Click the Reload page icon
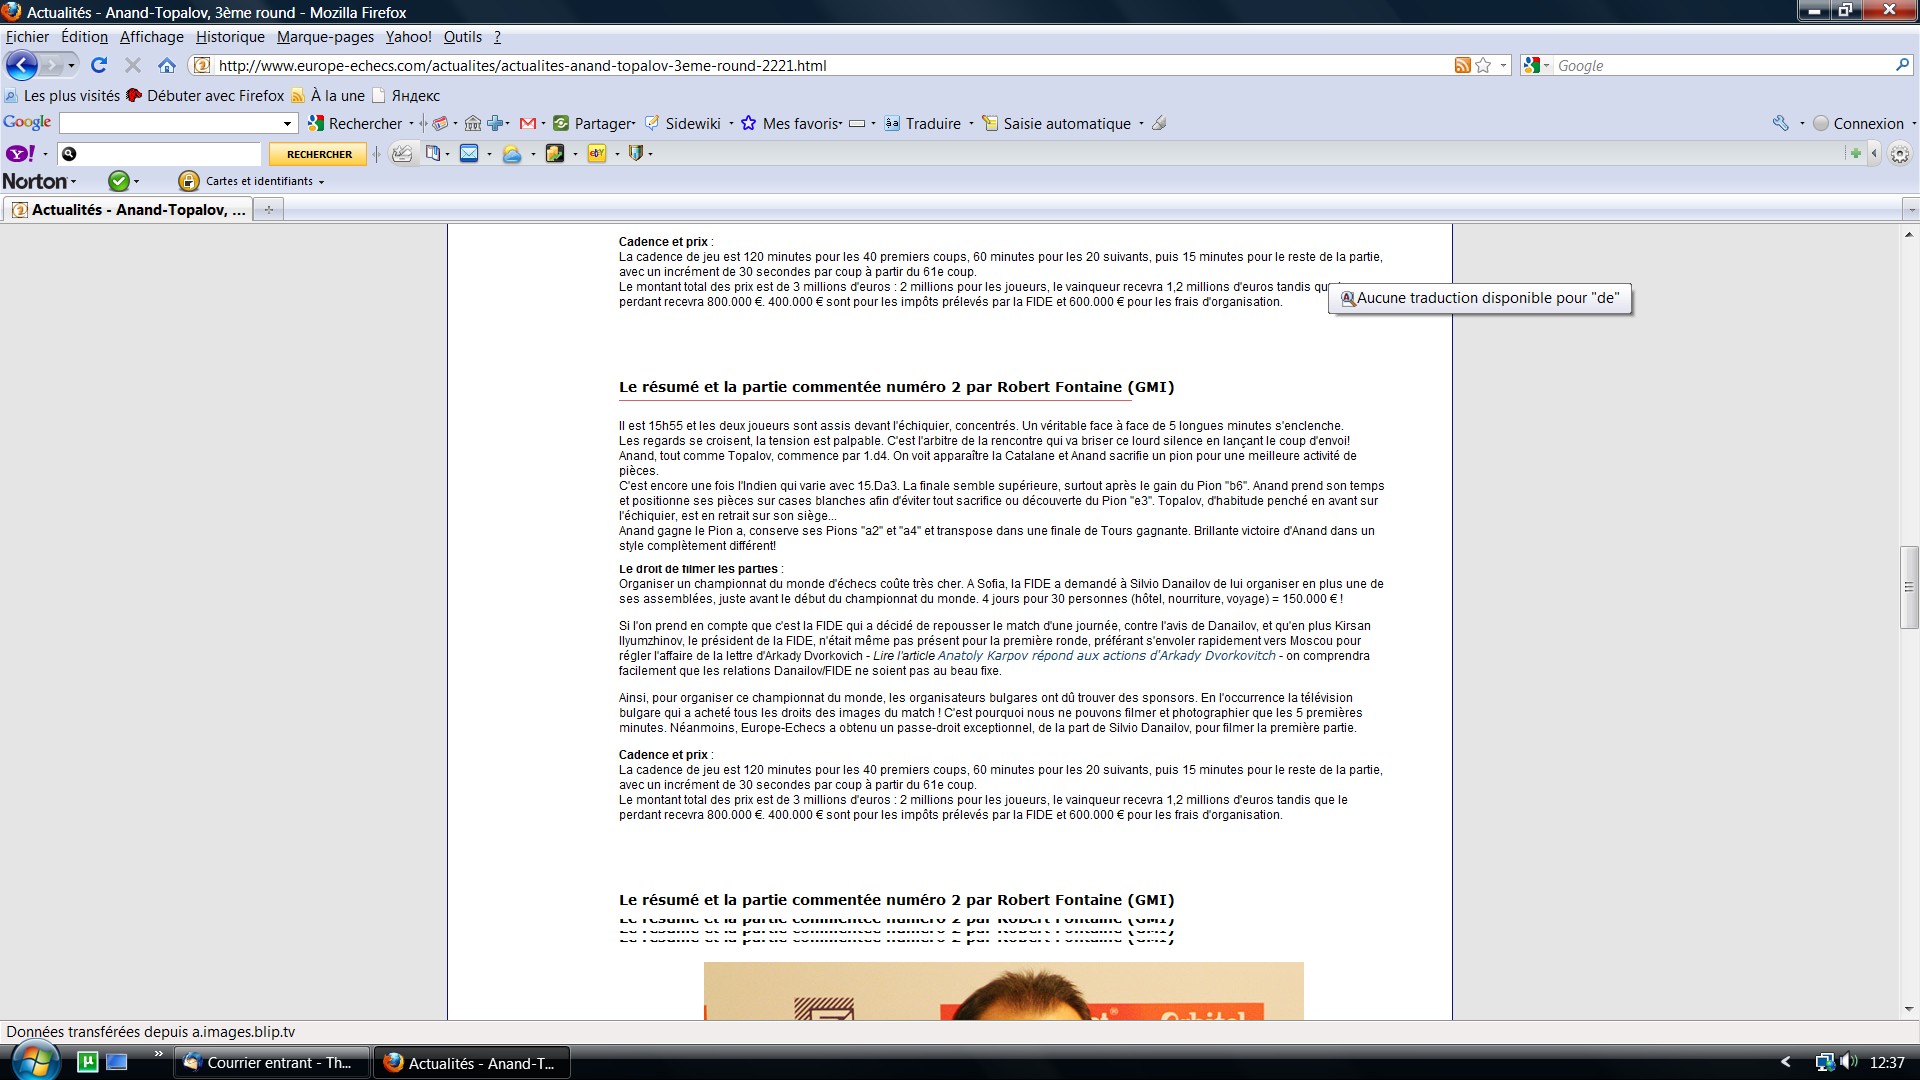Viewport: 1920px width, 1080px height. pos(98,65)
